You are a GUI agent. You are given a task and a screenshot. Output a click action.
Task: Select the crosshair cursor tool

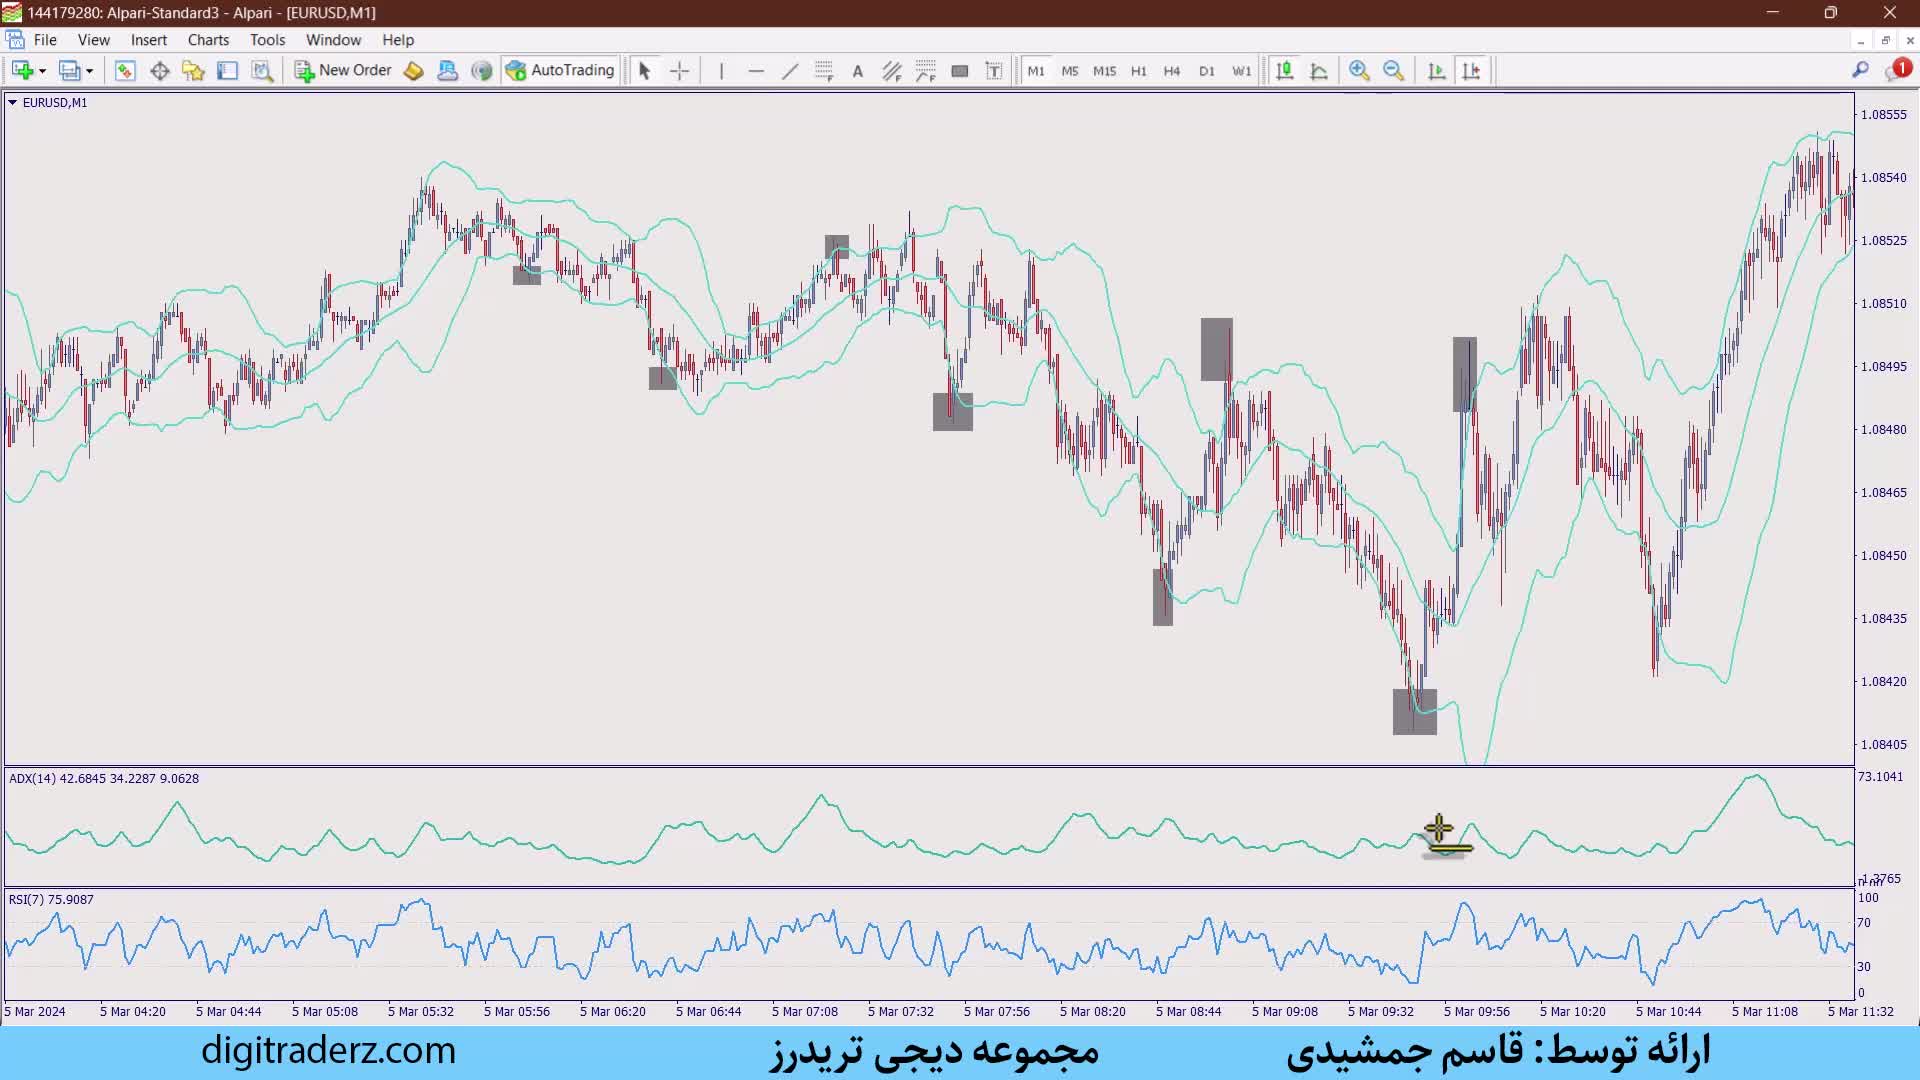[679, 71]
